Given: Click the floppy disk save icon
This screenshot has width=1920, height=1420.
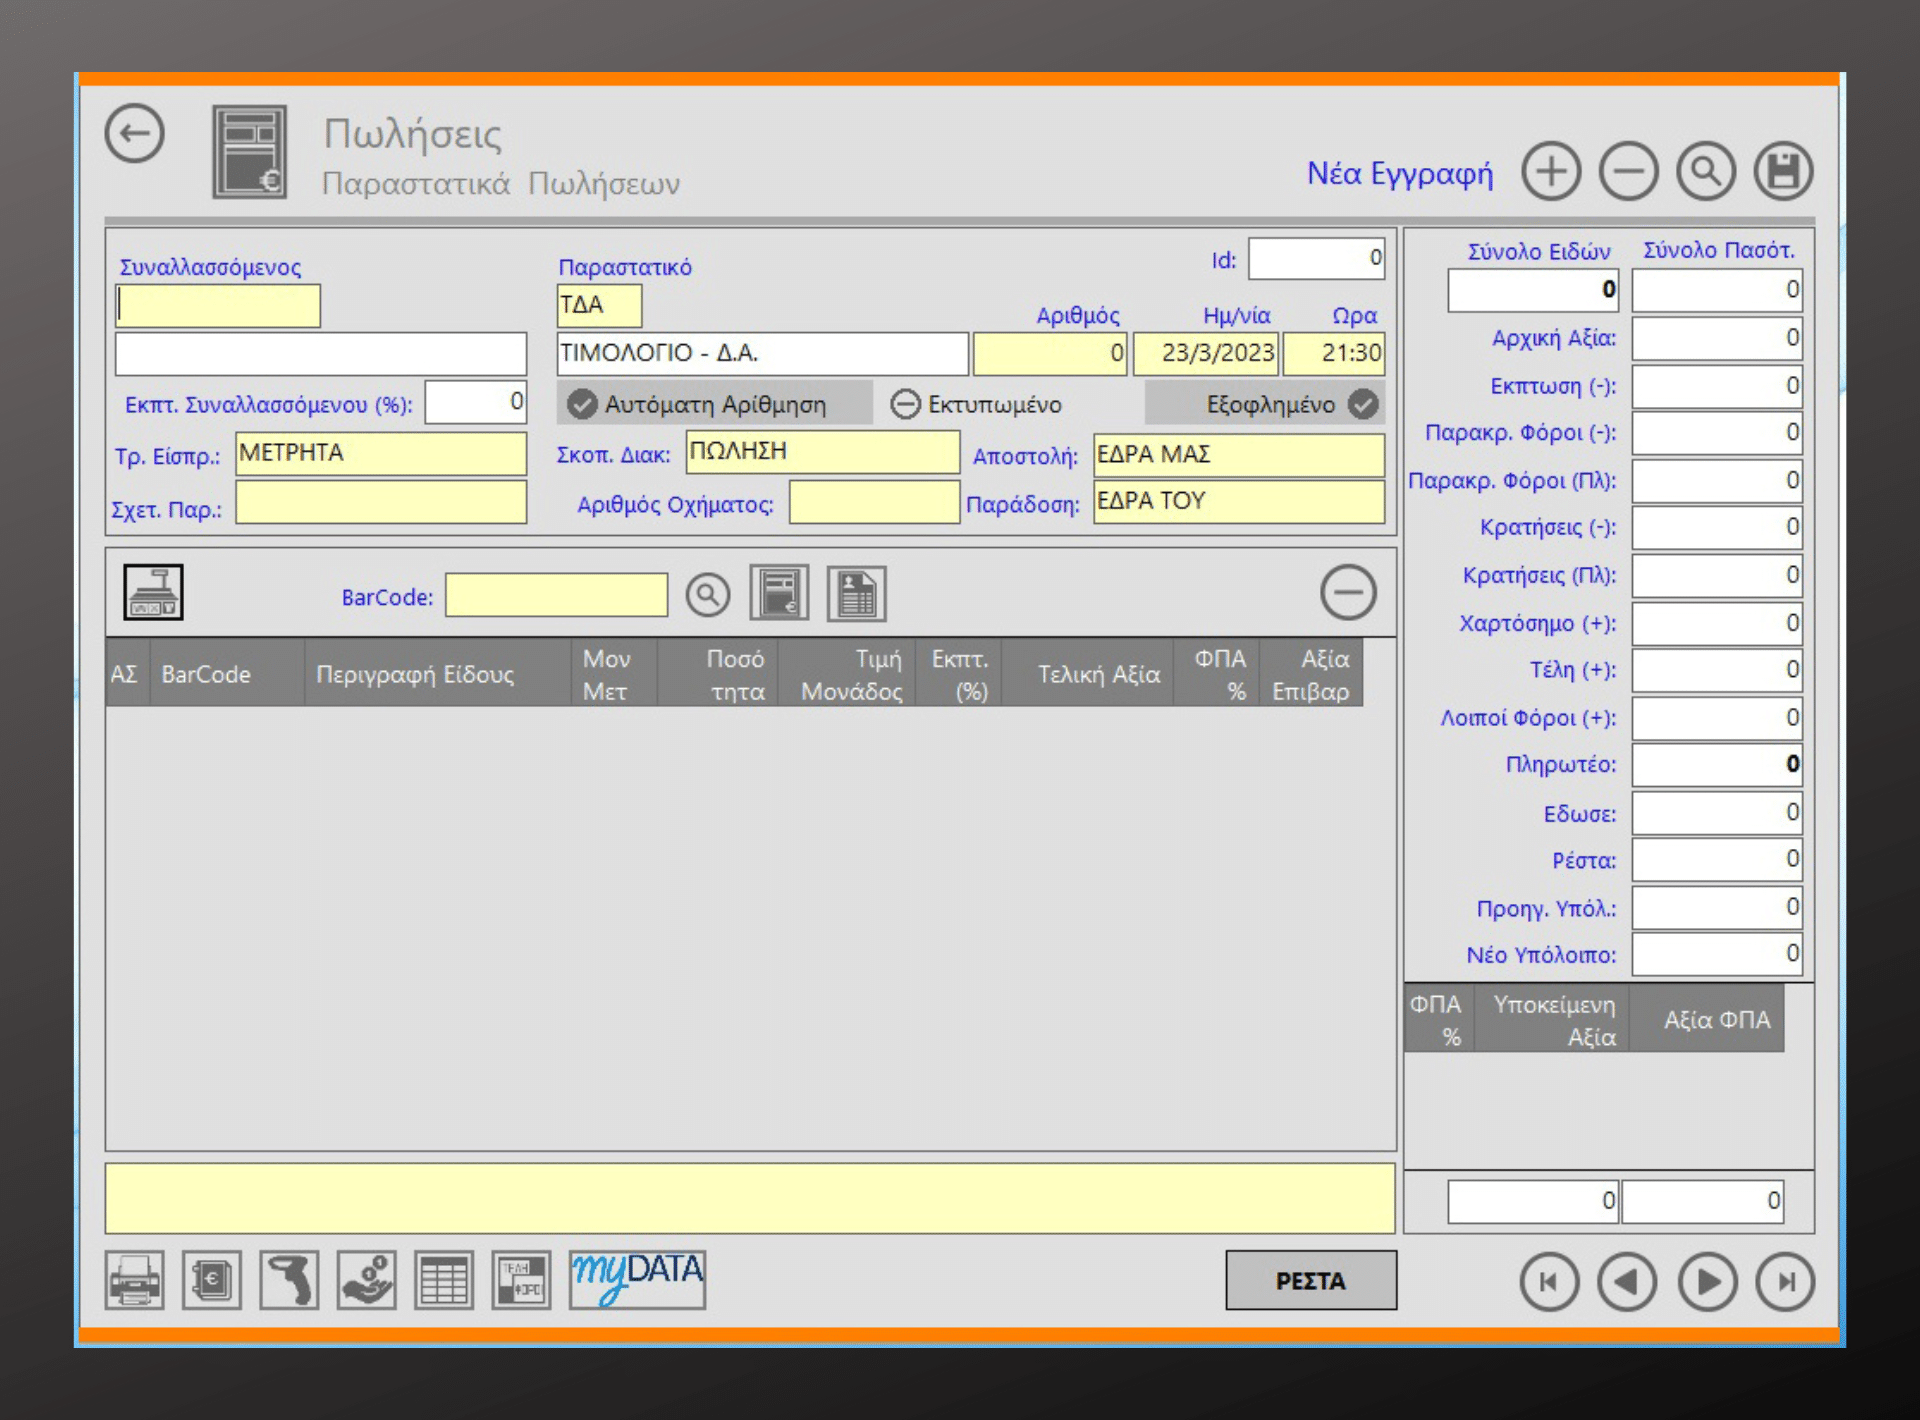Looking at the screenshot, I should (1784, 171).
